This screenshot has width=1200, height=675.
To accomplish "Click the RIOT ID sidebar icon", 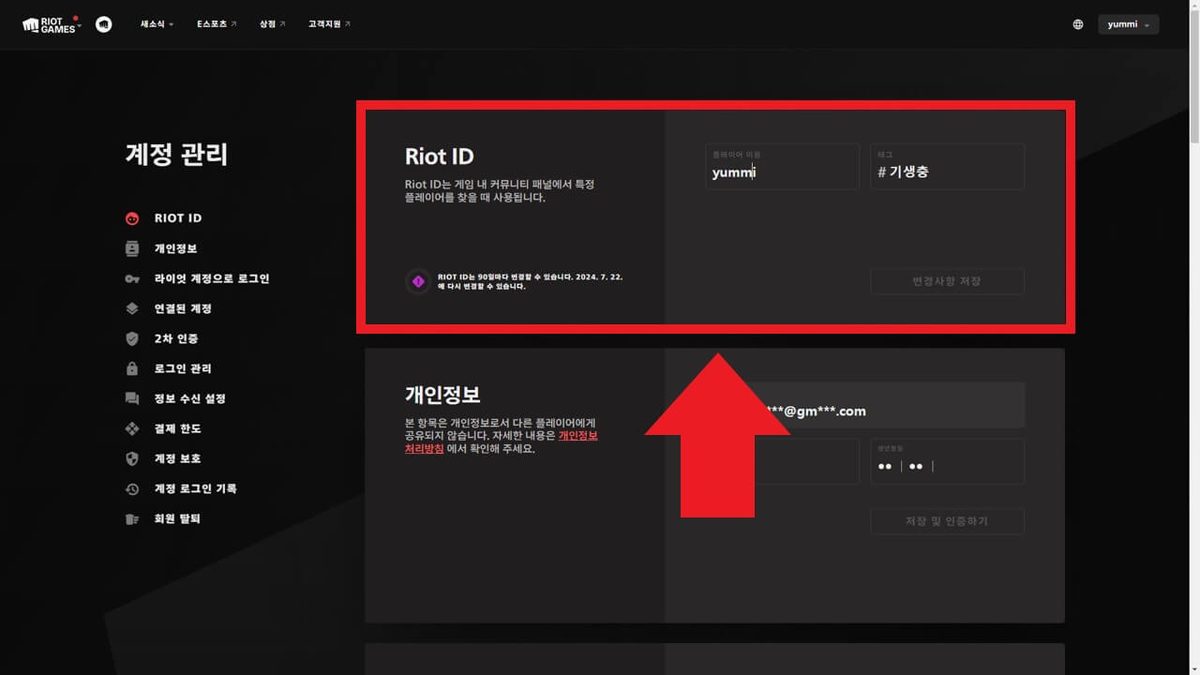I will (x=132, y=218).
